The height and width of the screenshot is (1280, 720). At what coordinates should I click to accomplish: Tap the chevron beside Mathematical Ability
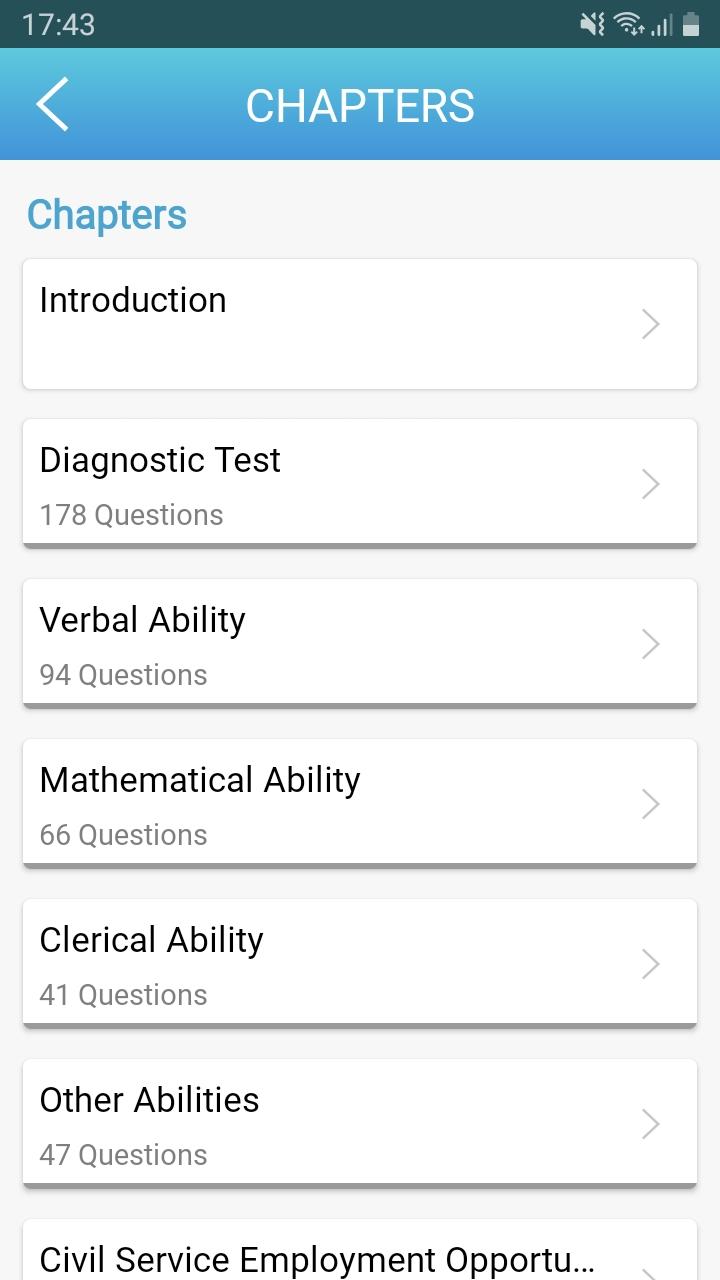coord(651,804)
